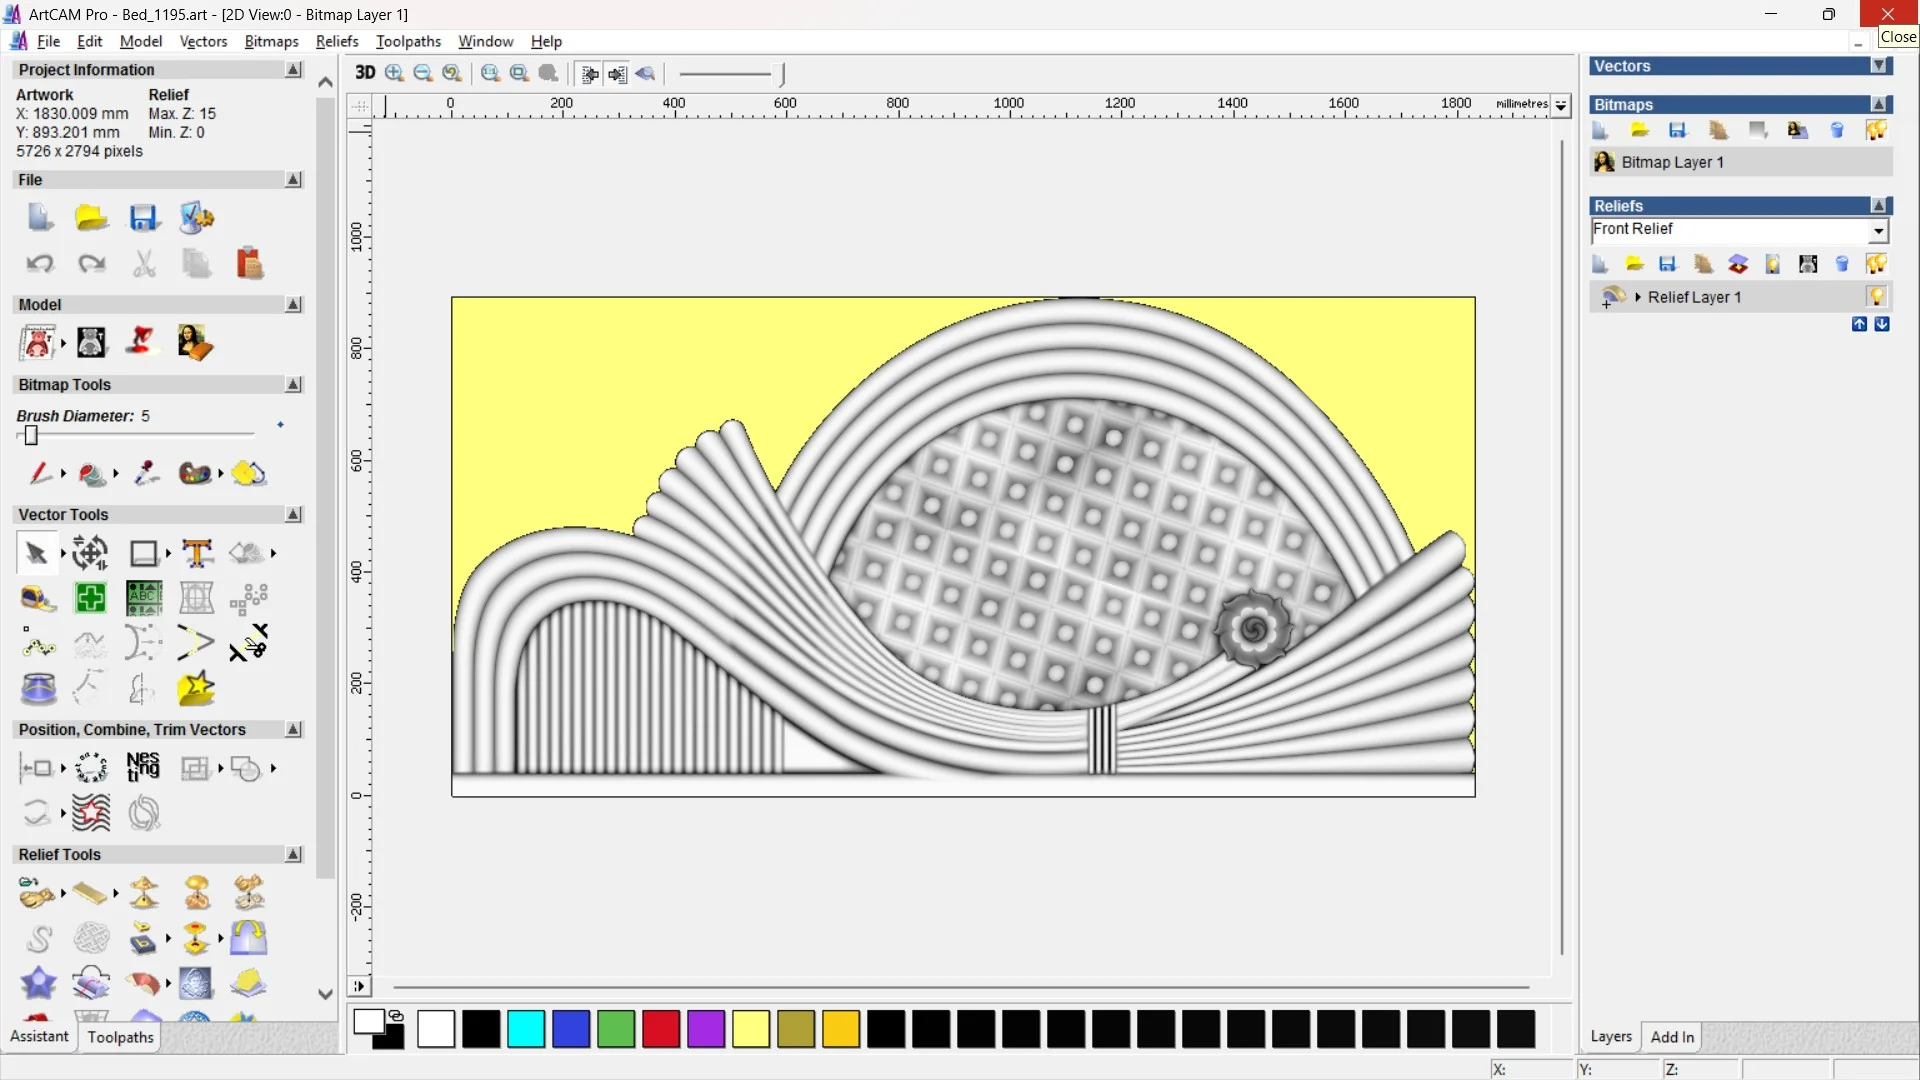The height and width of the screenshot is (1080, 1920).
Task: Click the save model icon in File
Action: point(144,218)
